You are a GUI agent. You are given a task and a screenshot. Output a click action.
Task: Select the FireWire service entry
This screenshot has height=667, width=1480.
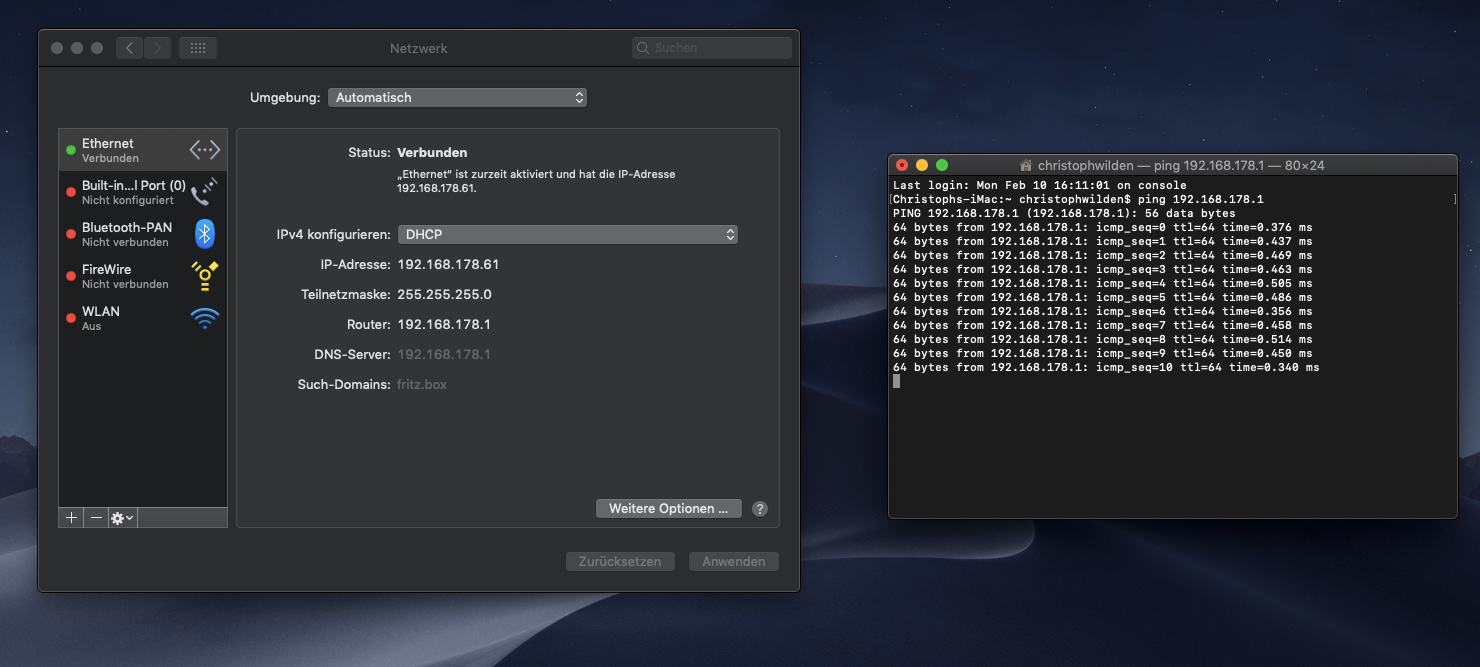click(143, 276)
